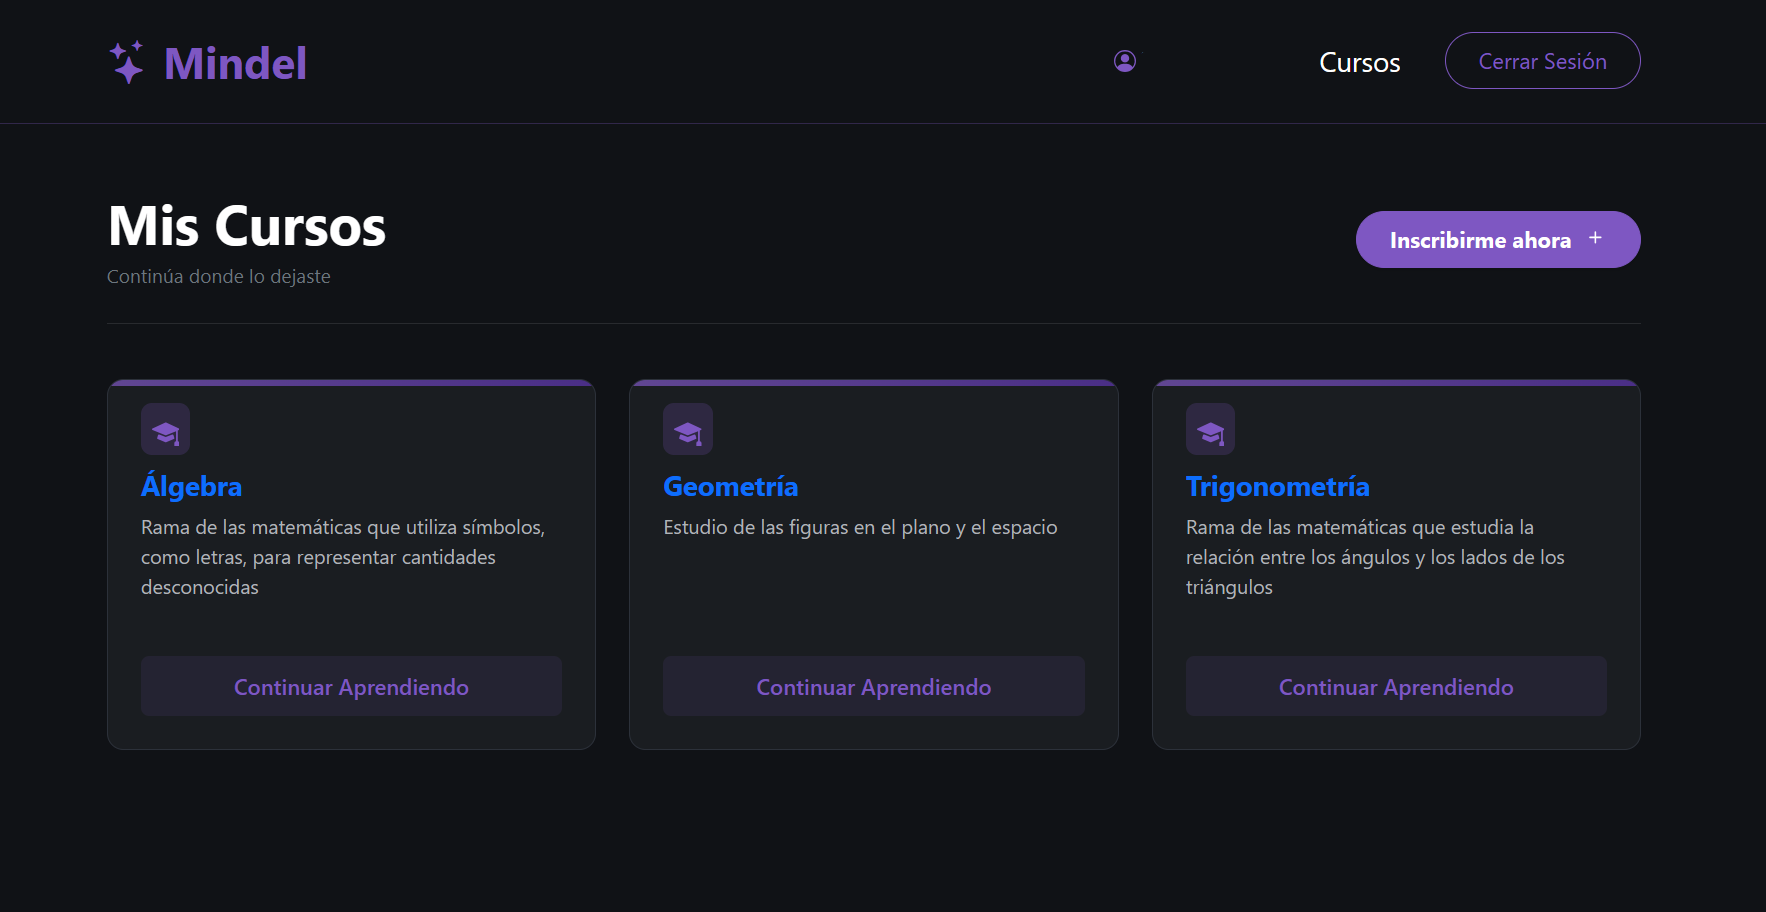
Task: Click the Mindel sparkle logo icon
Action: click(127, 62)
